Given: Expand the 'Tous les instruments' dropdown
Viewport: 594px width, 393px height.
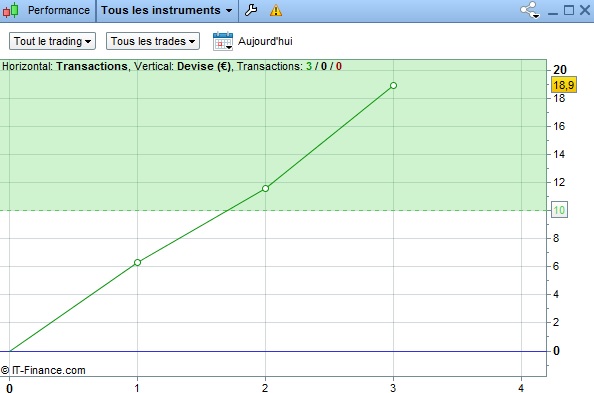Looking at the screenshot, I should pyautogui.click(x=167, y=10).
